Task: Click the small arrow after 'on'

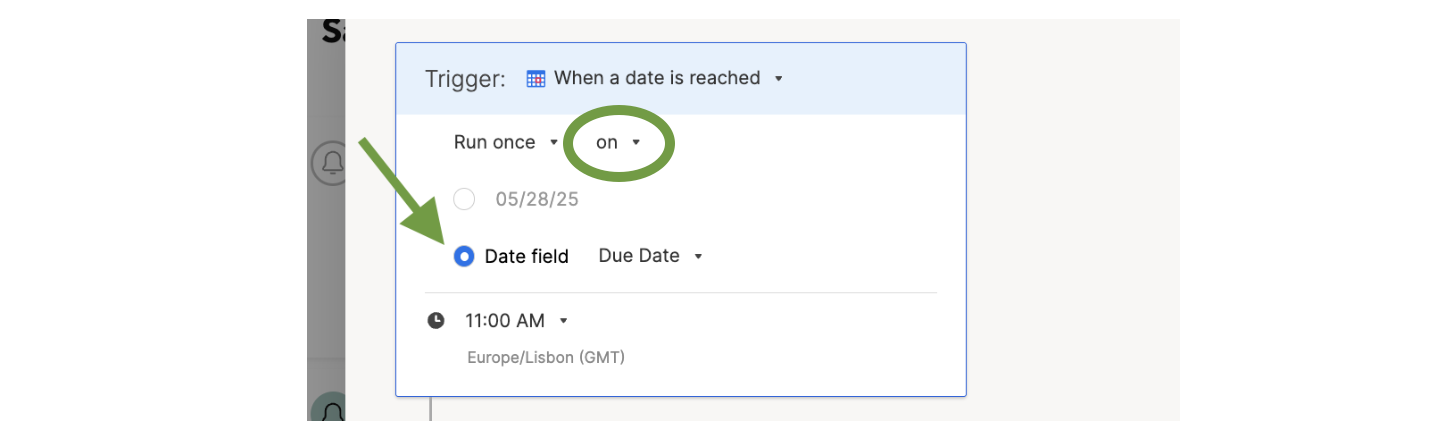Action: click(636, 143)
